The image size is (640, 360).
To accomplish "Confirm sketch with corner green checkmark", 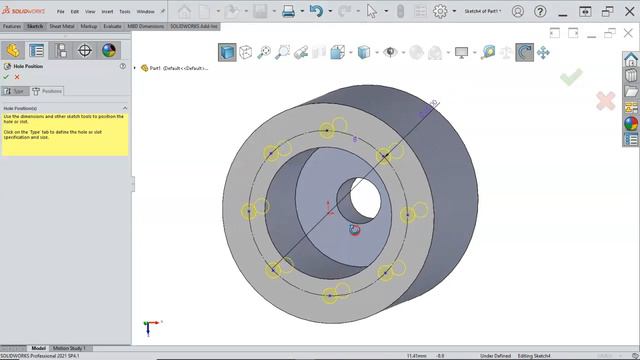I will pos(571,77).
